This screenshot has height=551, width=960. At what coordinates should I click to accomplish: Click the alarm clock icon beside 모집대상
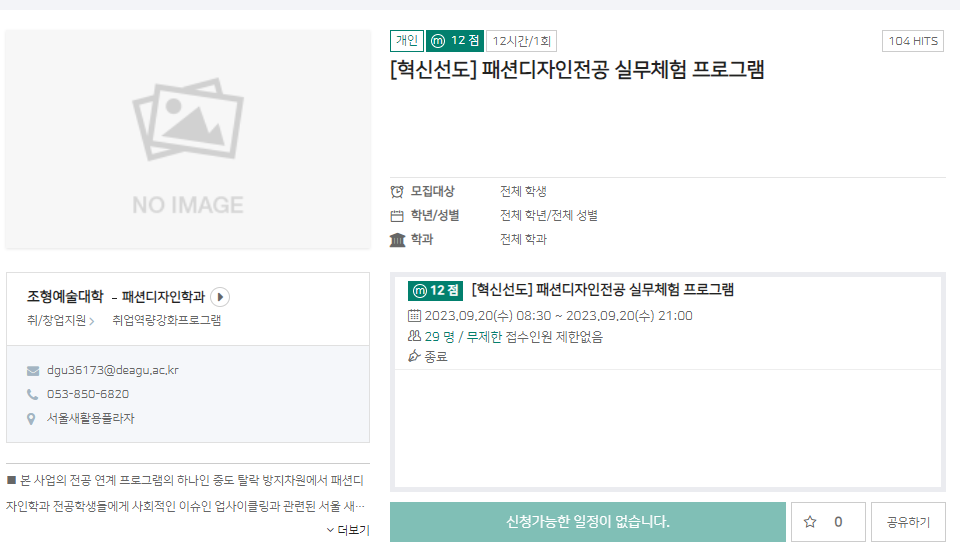pyautogui.click(x=397, y=192)
